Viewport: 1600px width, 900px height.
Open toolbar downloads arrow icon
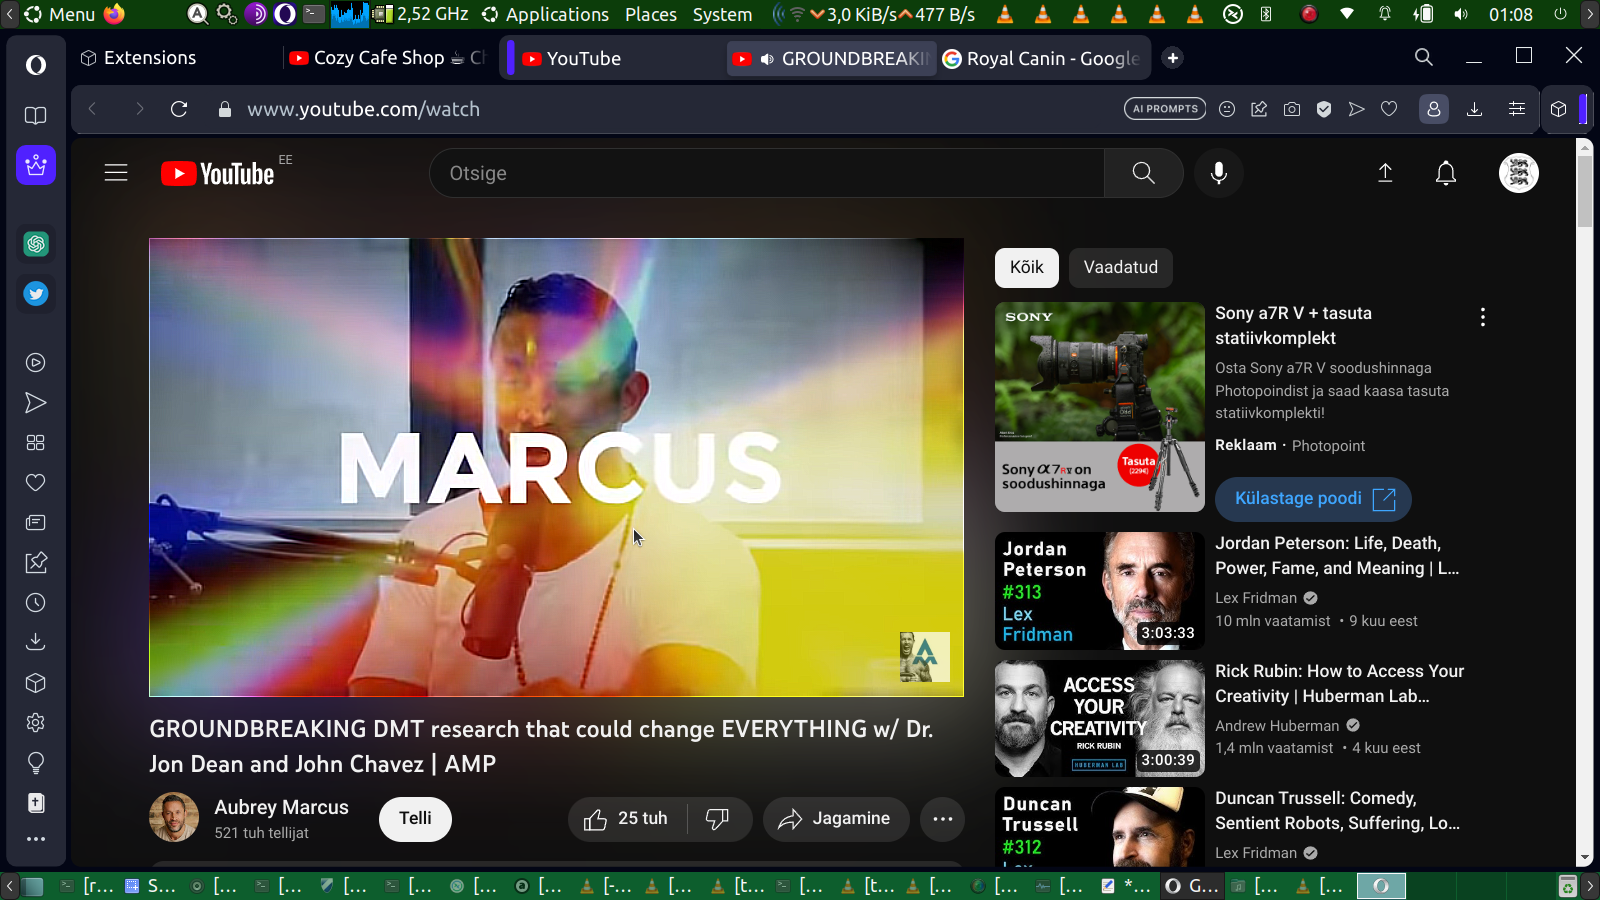1474,109
